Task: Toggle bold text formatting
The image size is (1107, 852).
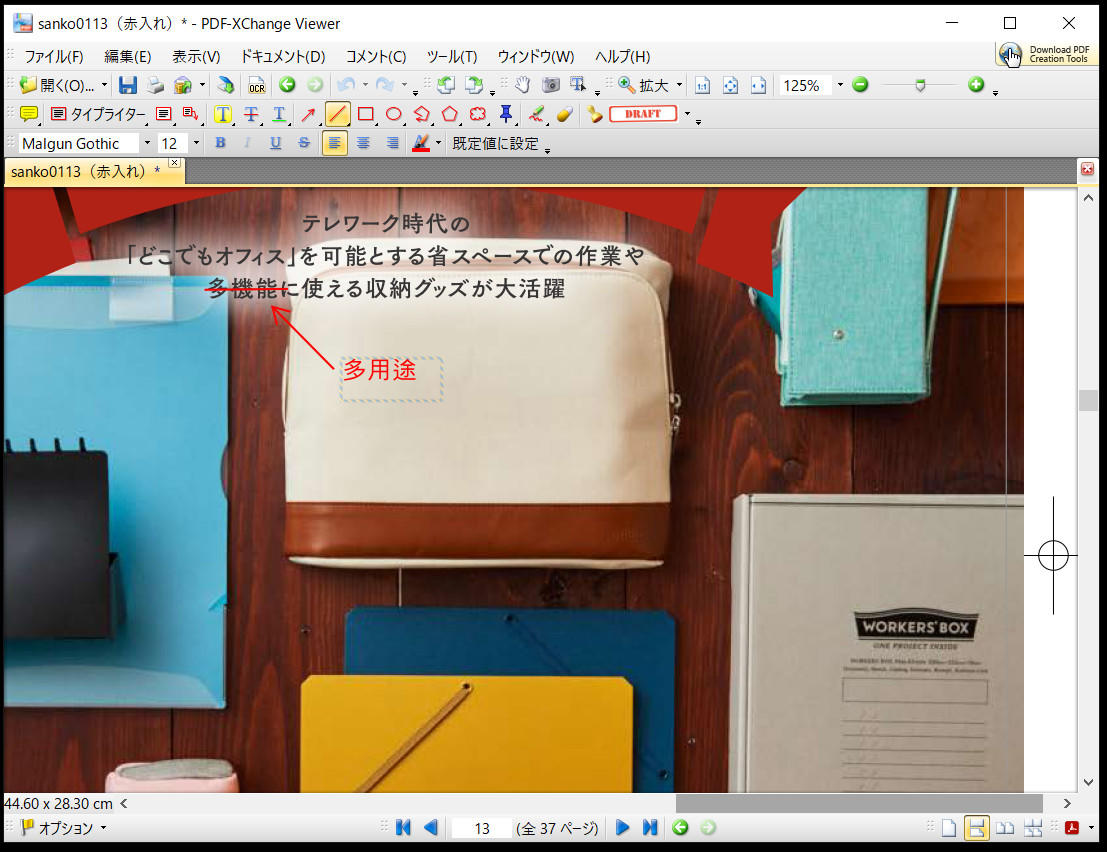Action: tap(220, 143)
